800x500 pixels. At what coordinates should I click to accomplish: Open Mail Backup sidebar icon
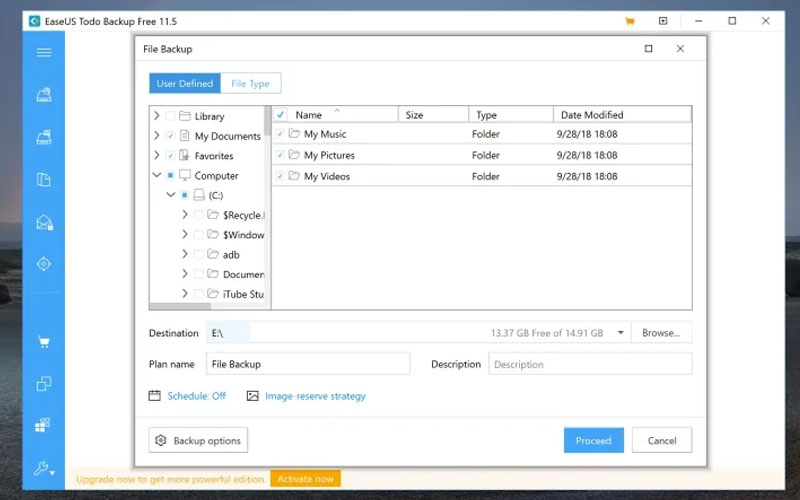point(44,222)
